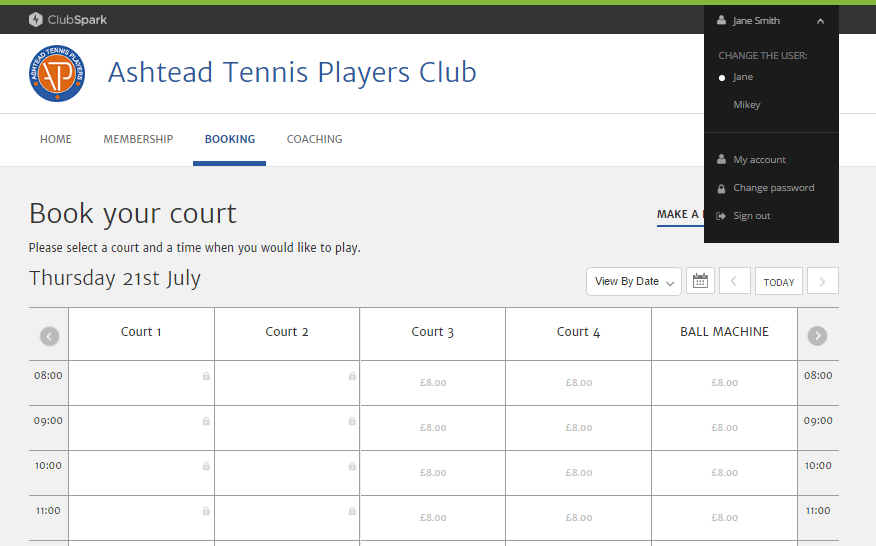Click lock icon on Court 1 08:00 slot
876x546 pixels.
click(x=206, y=376)
